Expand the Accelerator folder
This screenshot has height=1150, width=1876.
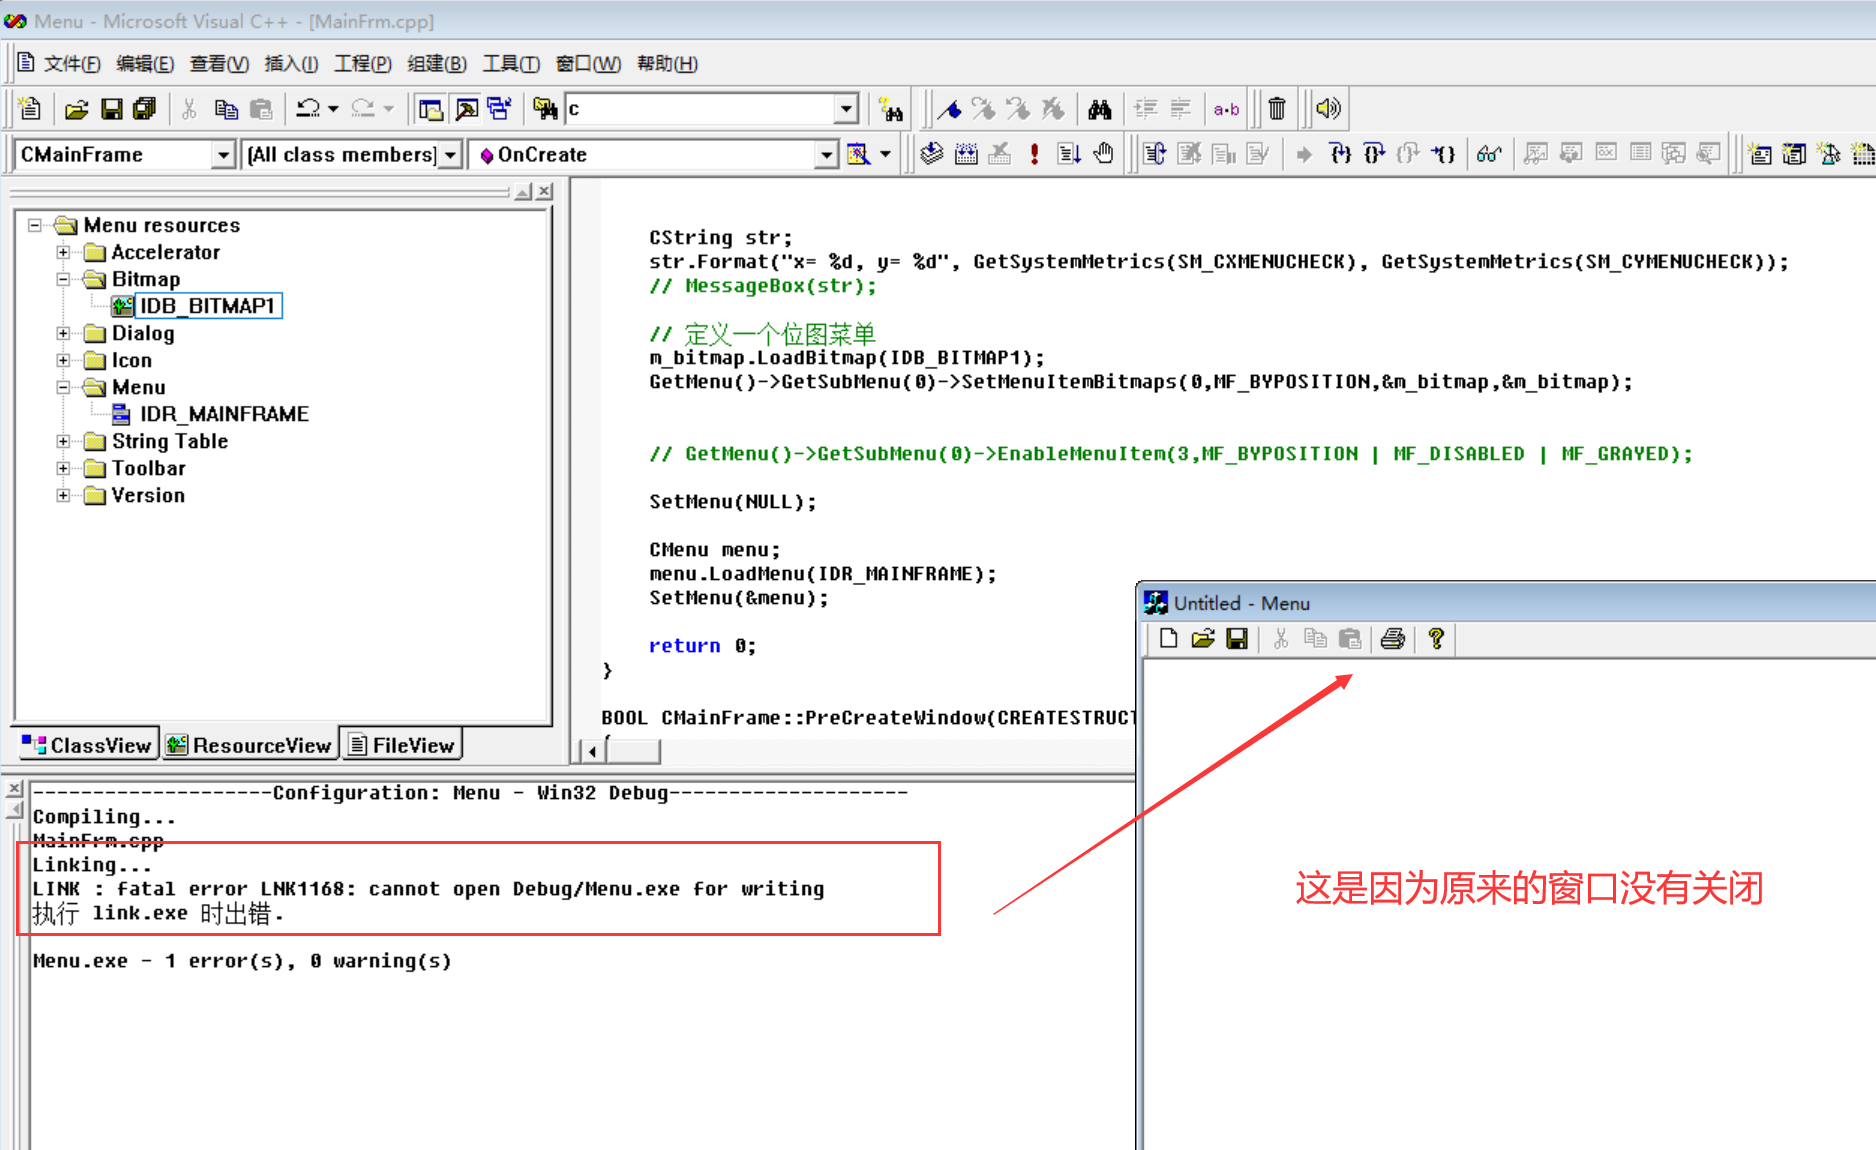[x=63, y=252]
